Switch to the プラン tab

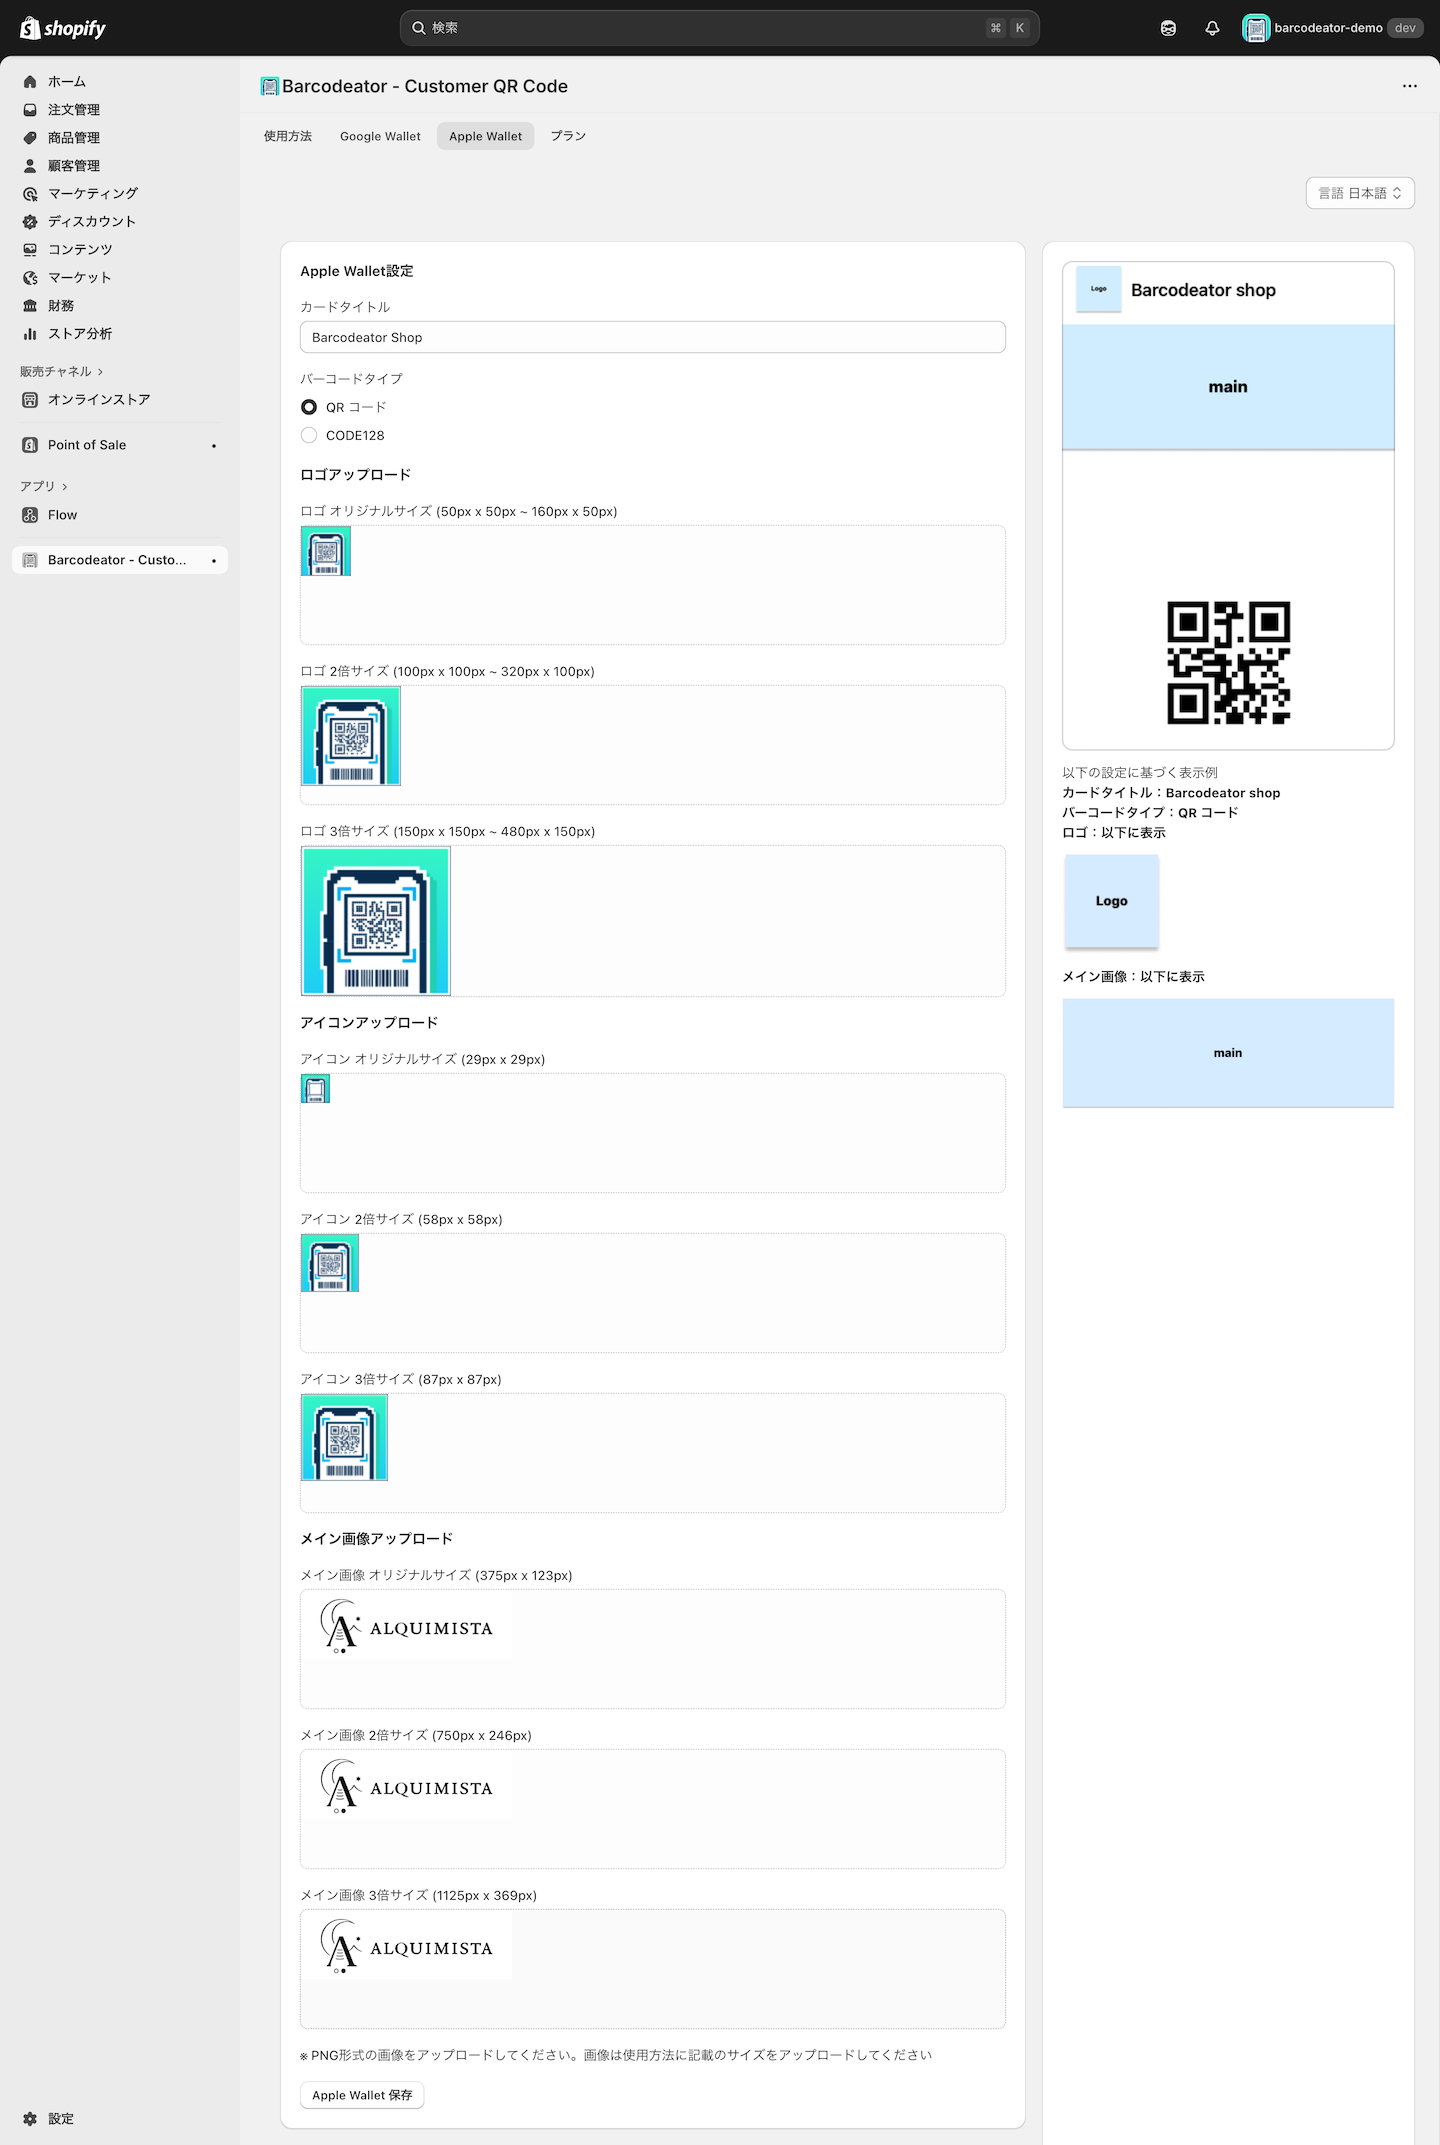pyautogui.click(x=567, y=136)
